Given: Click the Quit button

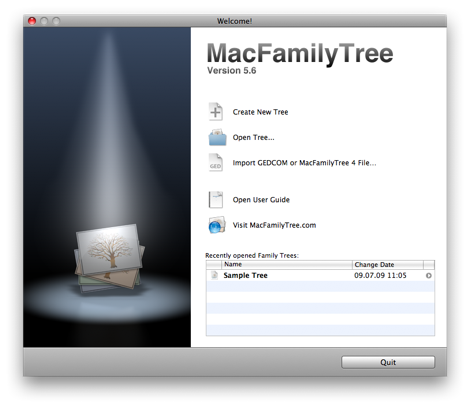Looking at the screenshot, I should coord(388,362).
